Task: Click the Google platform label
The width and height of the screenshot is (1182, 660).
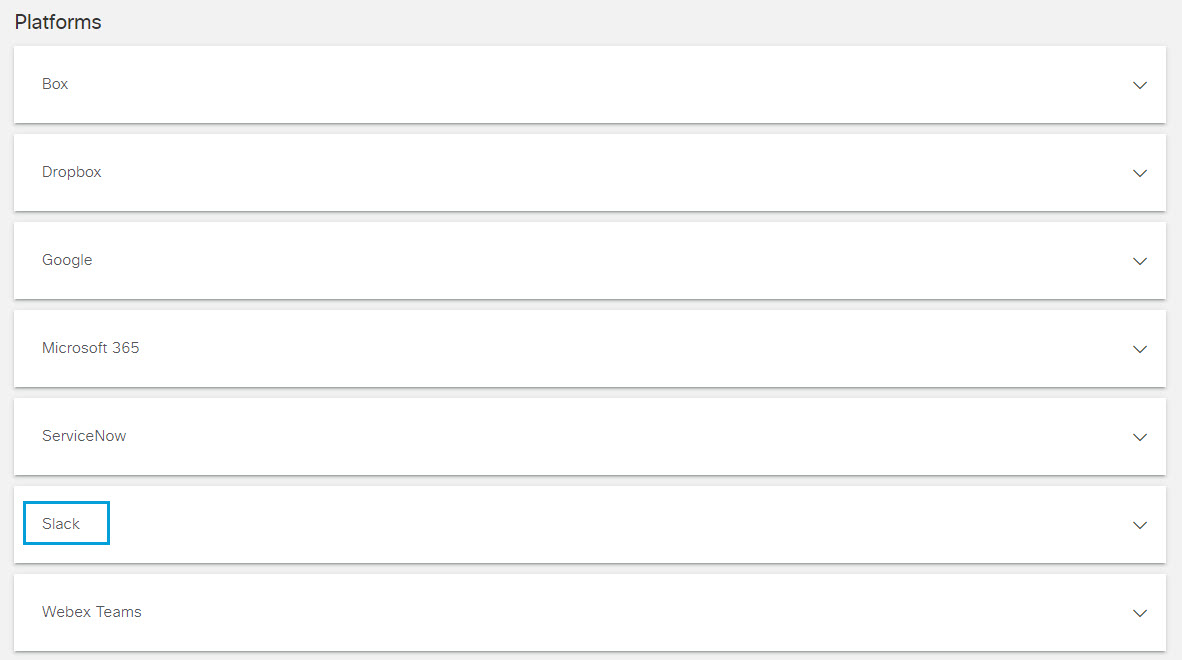Action: pos(67,260)
